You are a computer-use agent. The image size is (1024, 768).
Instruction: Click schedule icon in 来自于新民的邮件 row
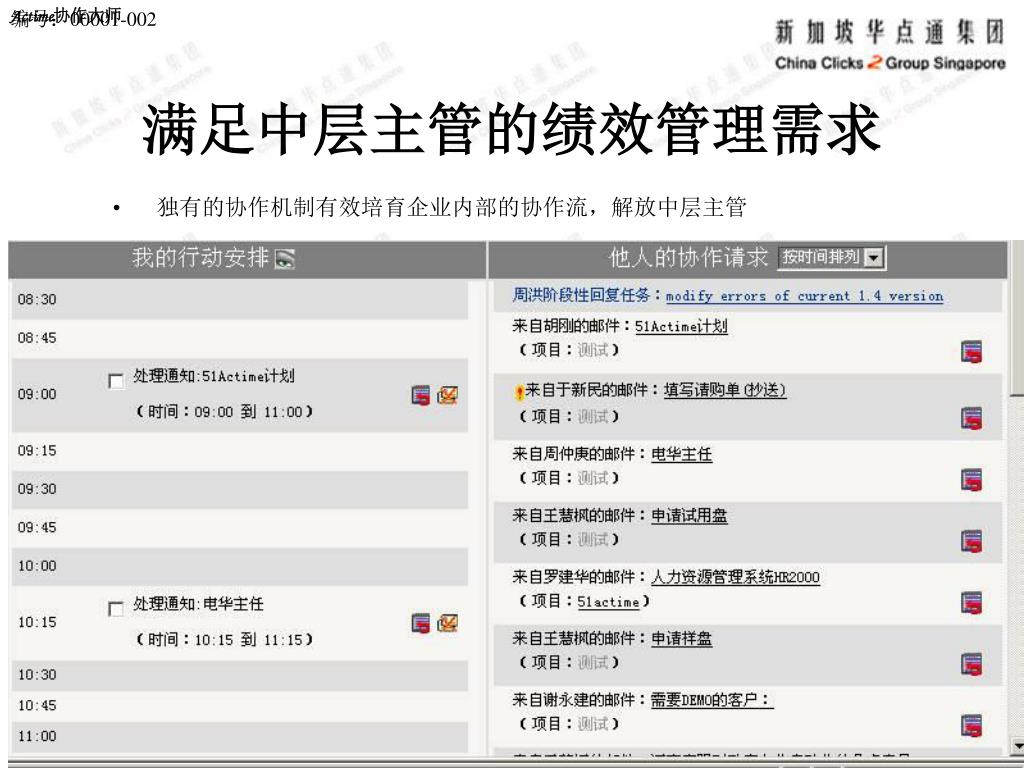972,418
